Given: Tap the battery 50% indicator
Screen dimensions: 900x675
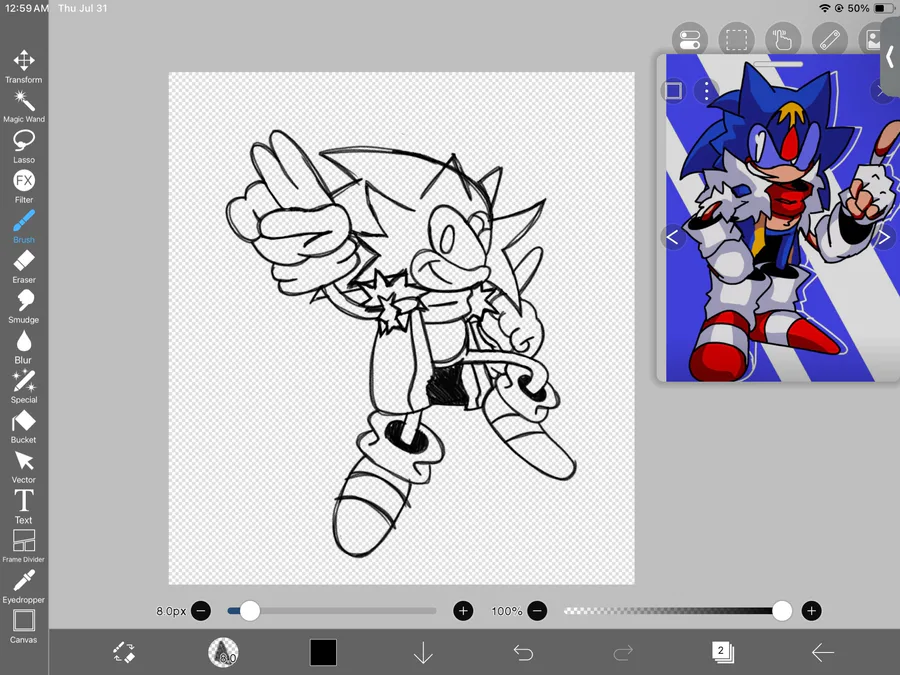Looking at the screenshot, I should [x=869, y=8].
